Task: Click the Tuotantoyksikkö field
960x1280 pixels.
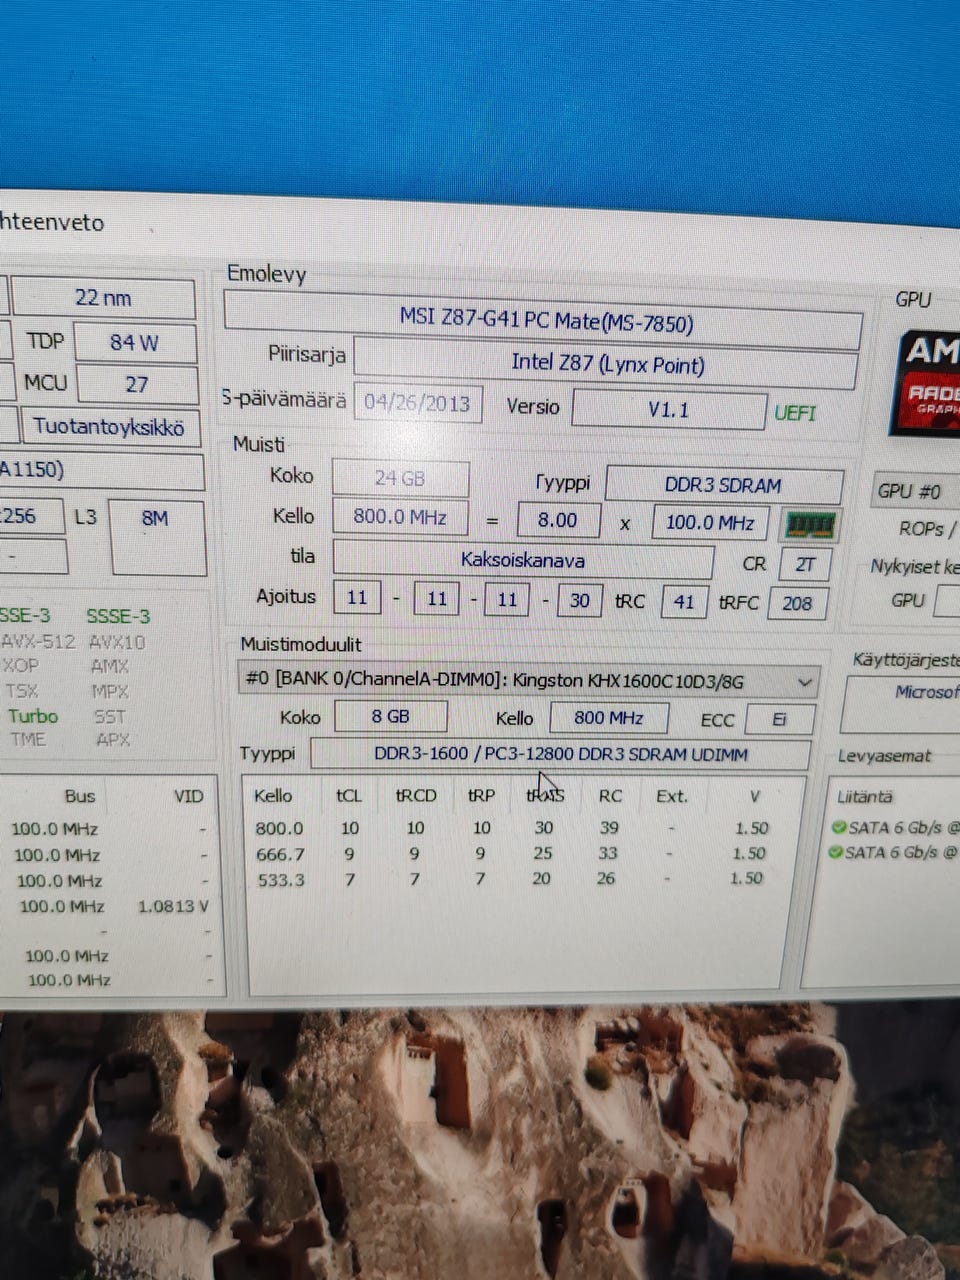Action: [x=109, y=427]
